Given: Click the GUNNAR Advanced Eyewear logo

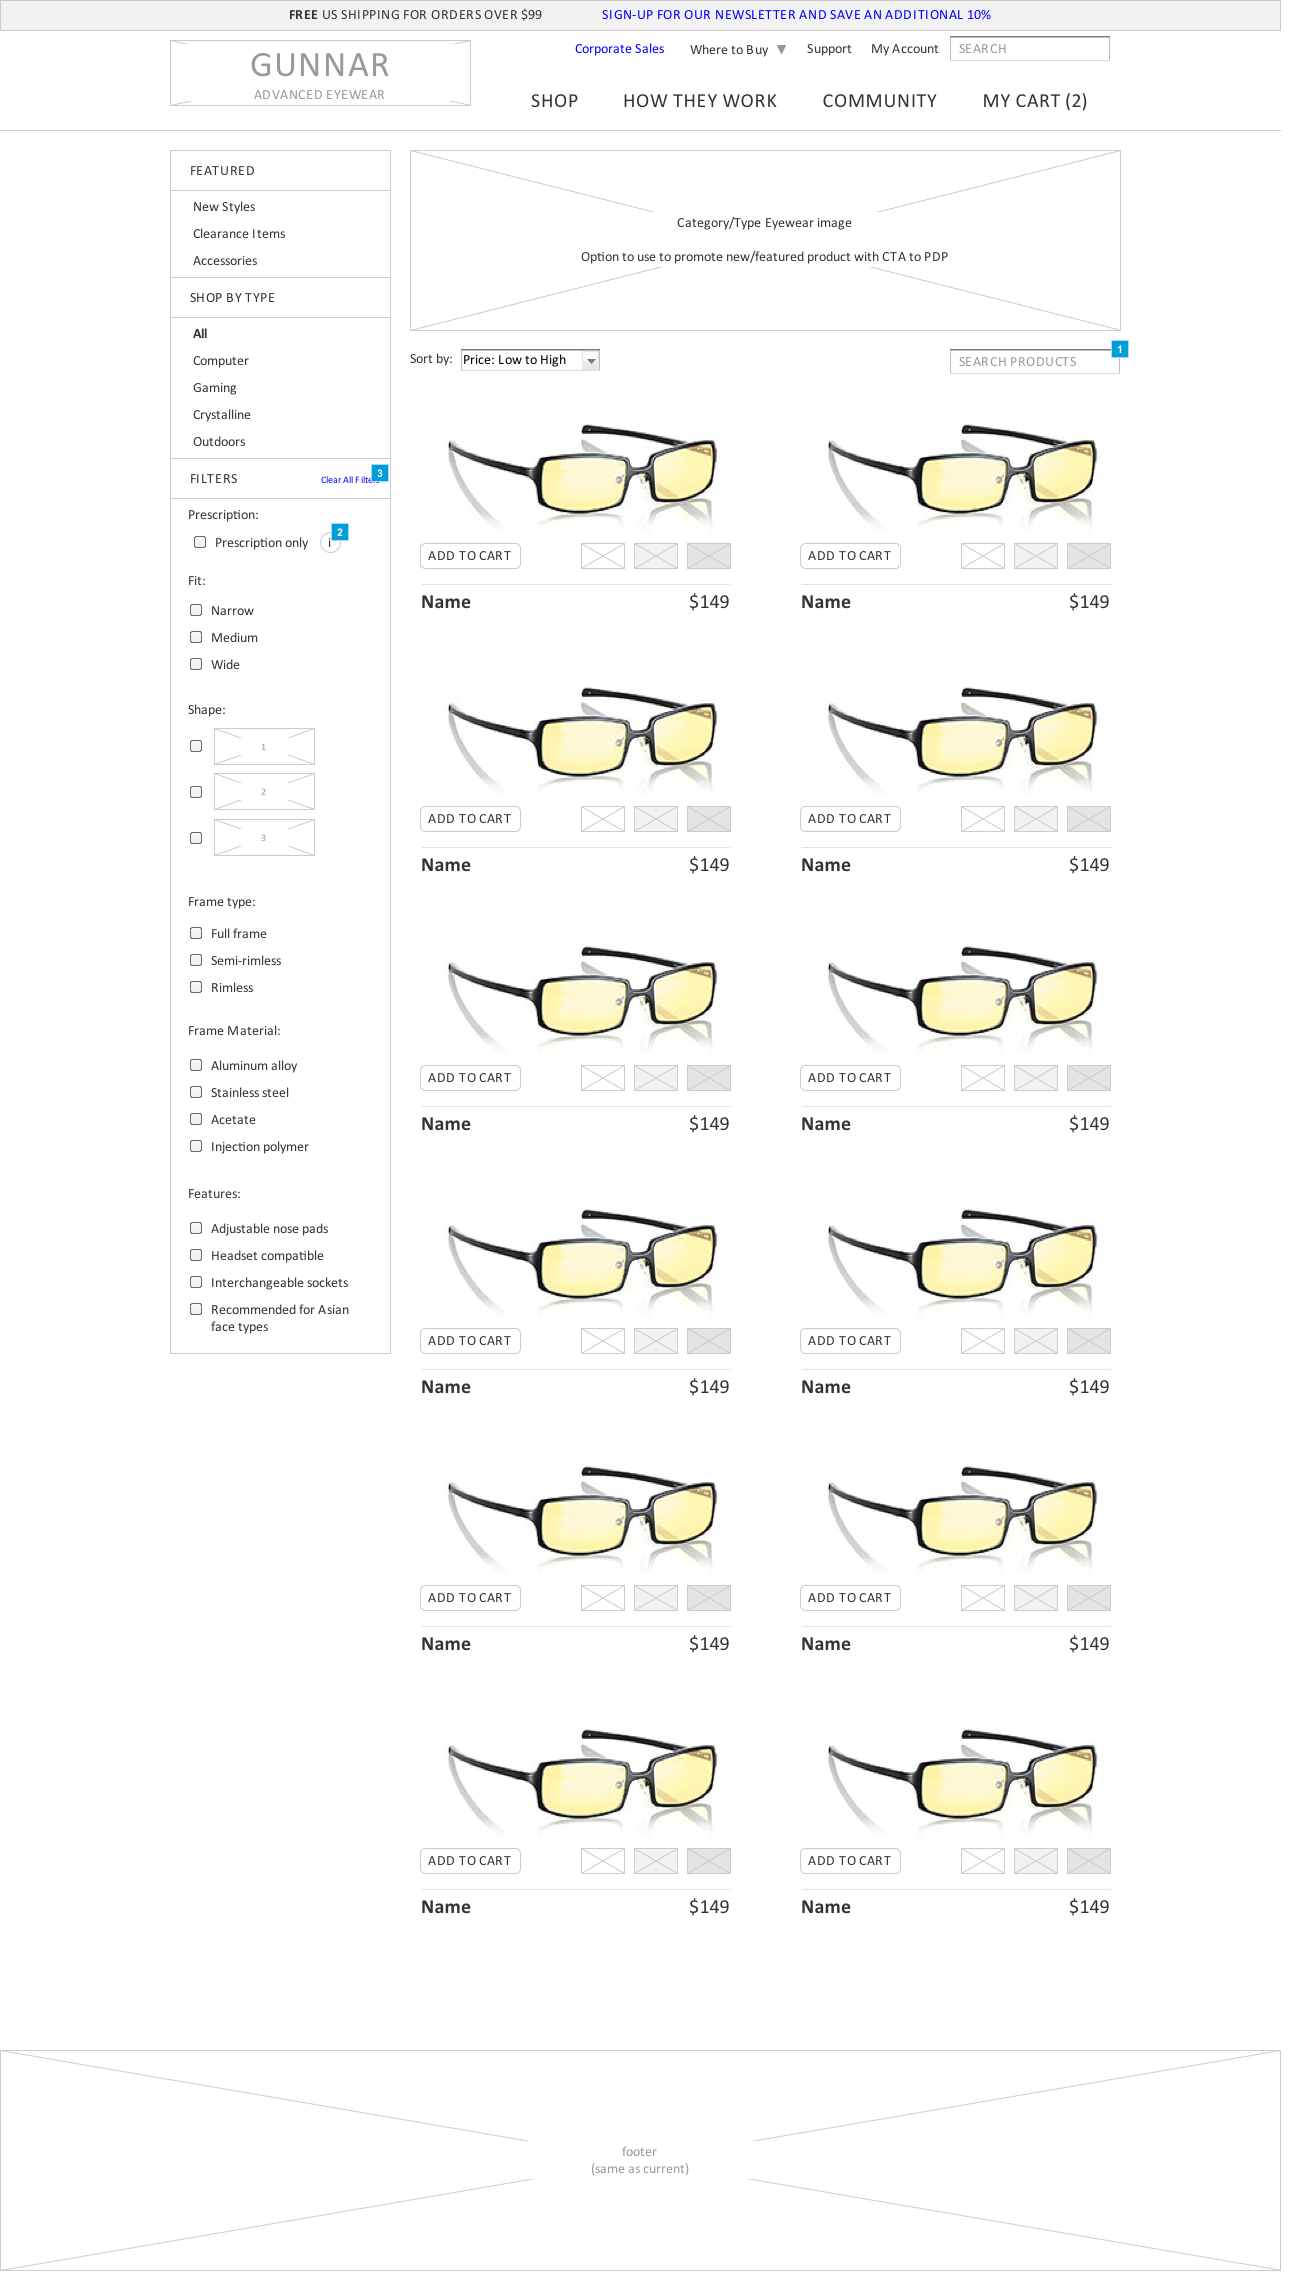Looking at the screenshot, I should [320, 73].
